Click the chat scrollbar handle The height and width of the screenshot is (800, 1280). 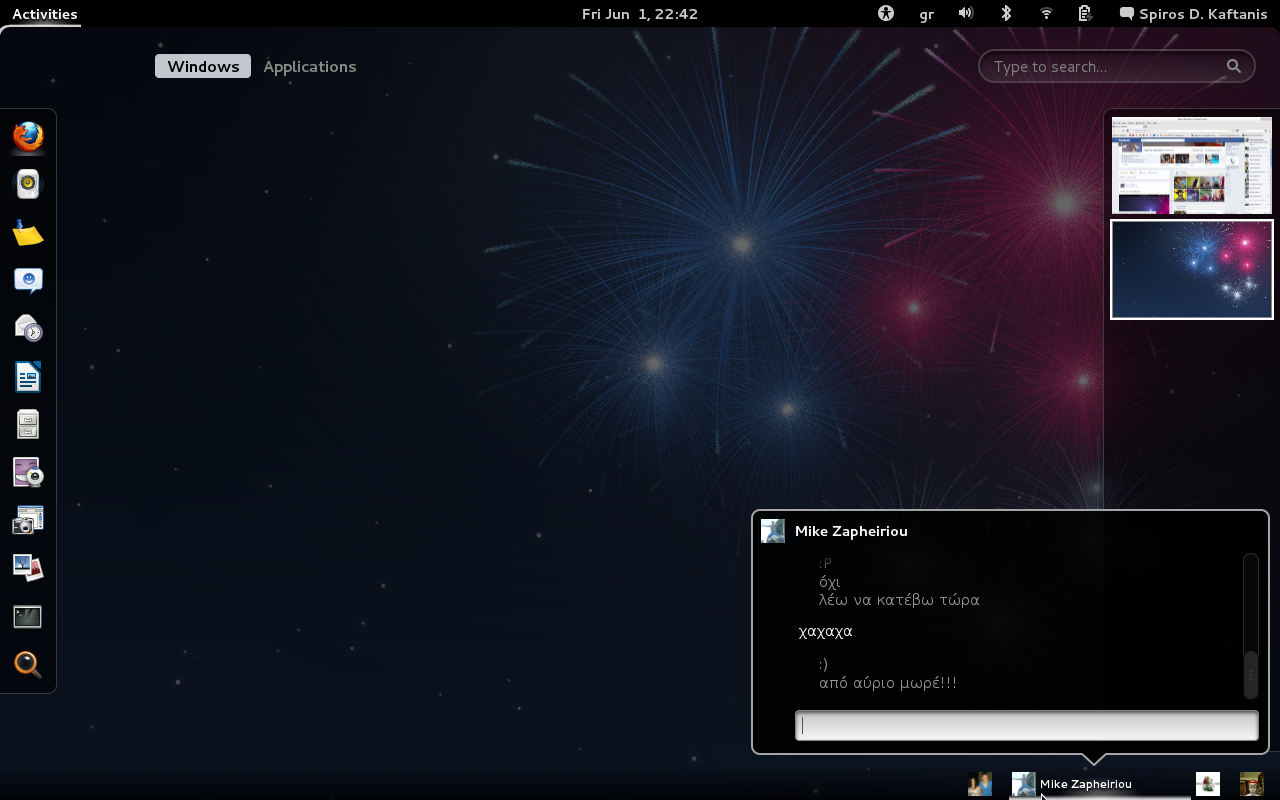[1250, 674]
